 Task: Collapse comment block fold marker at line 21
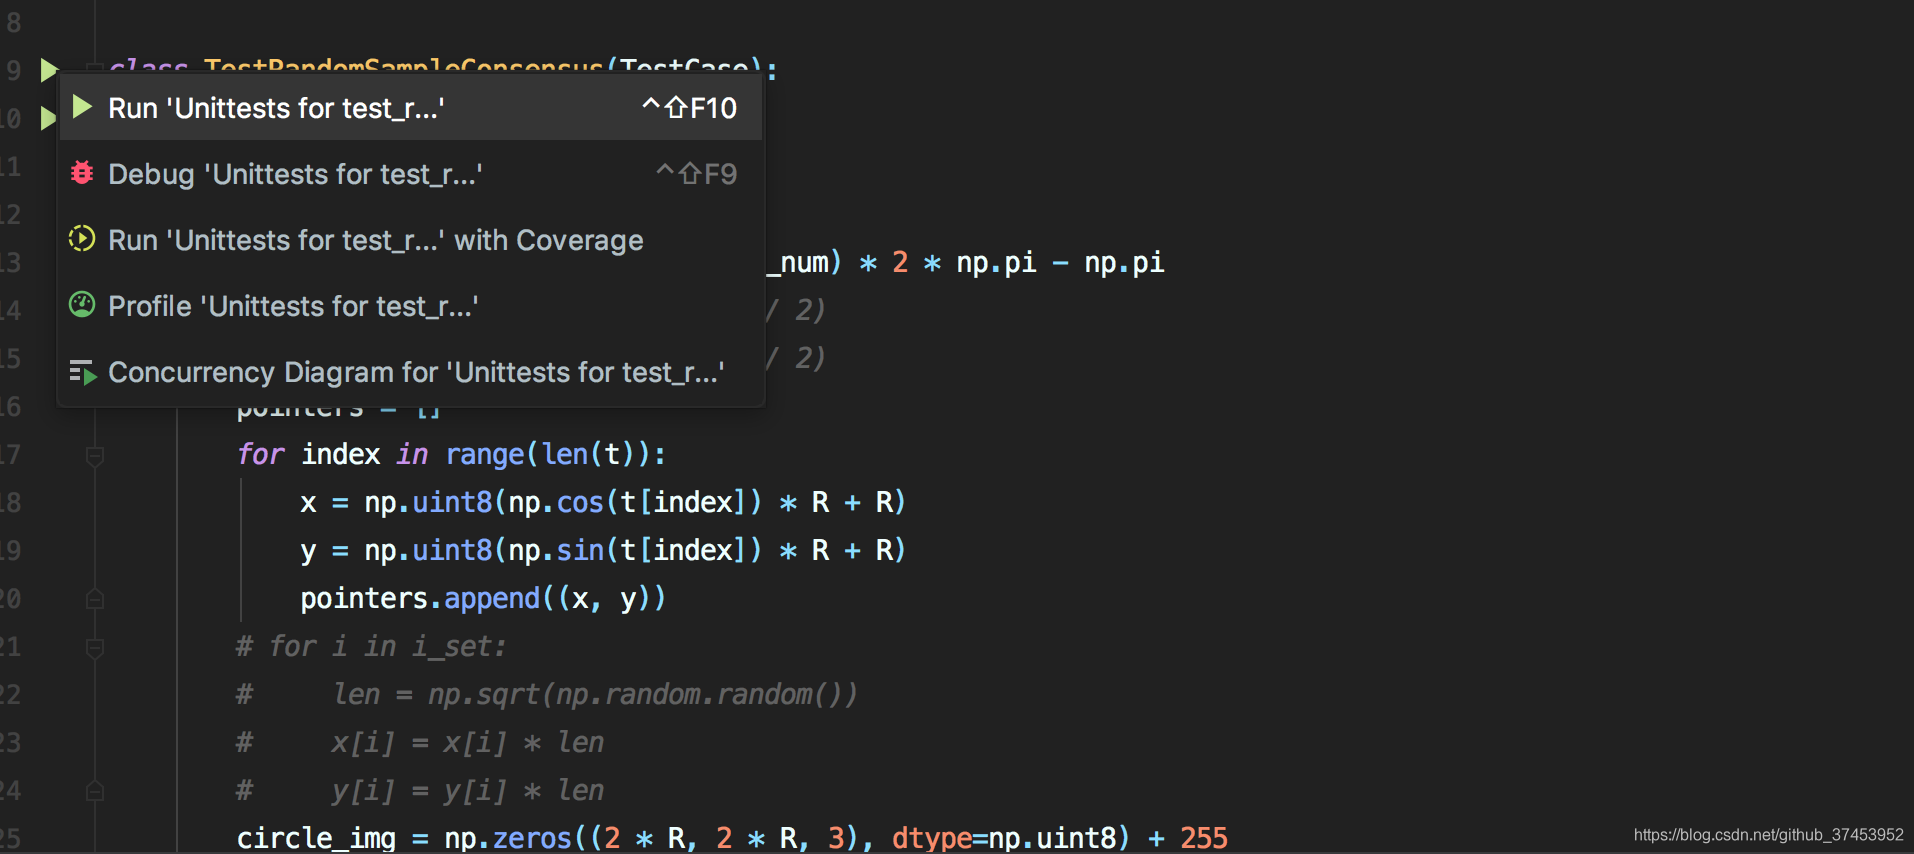(95, 648)
